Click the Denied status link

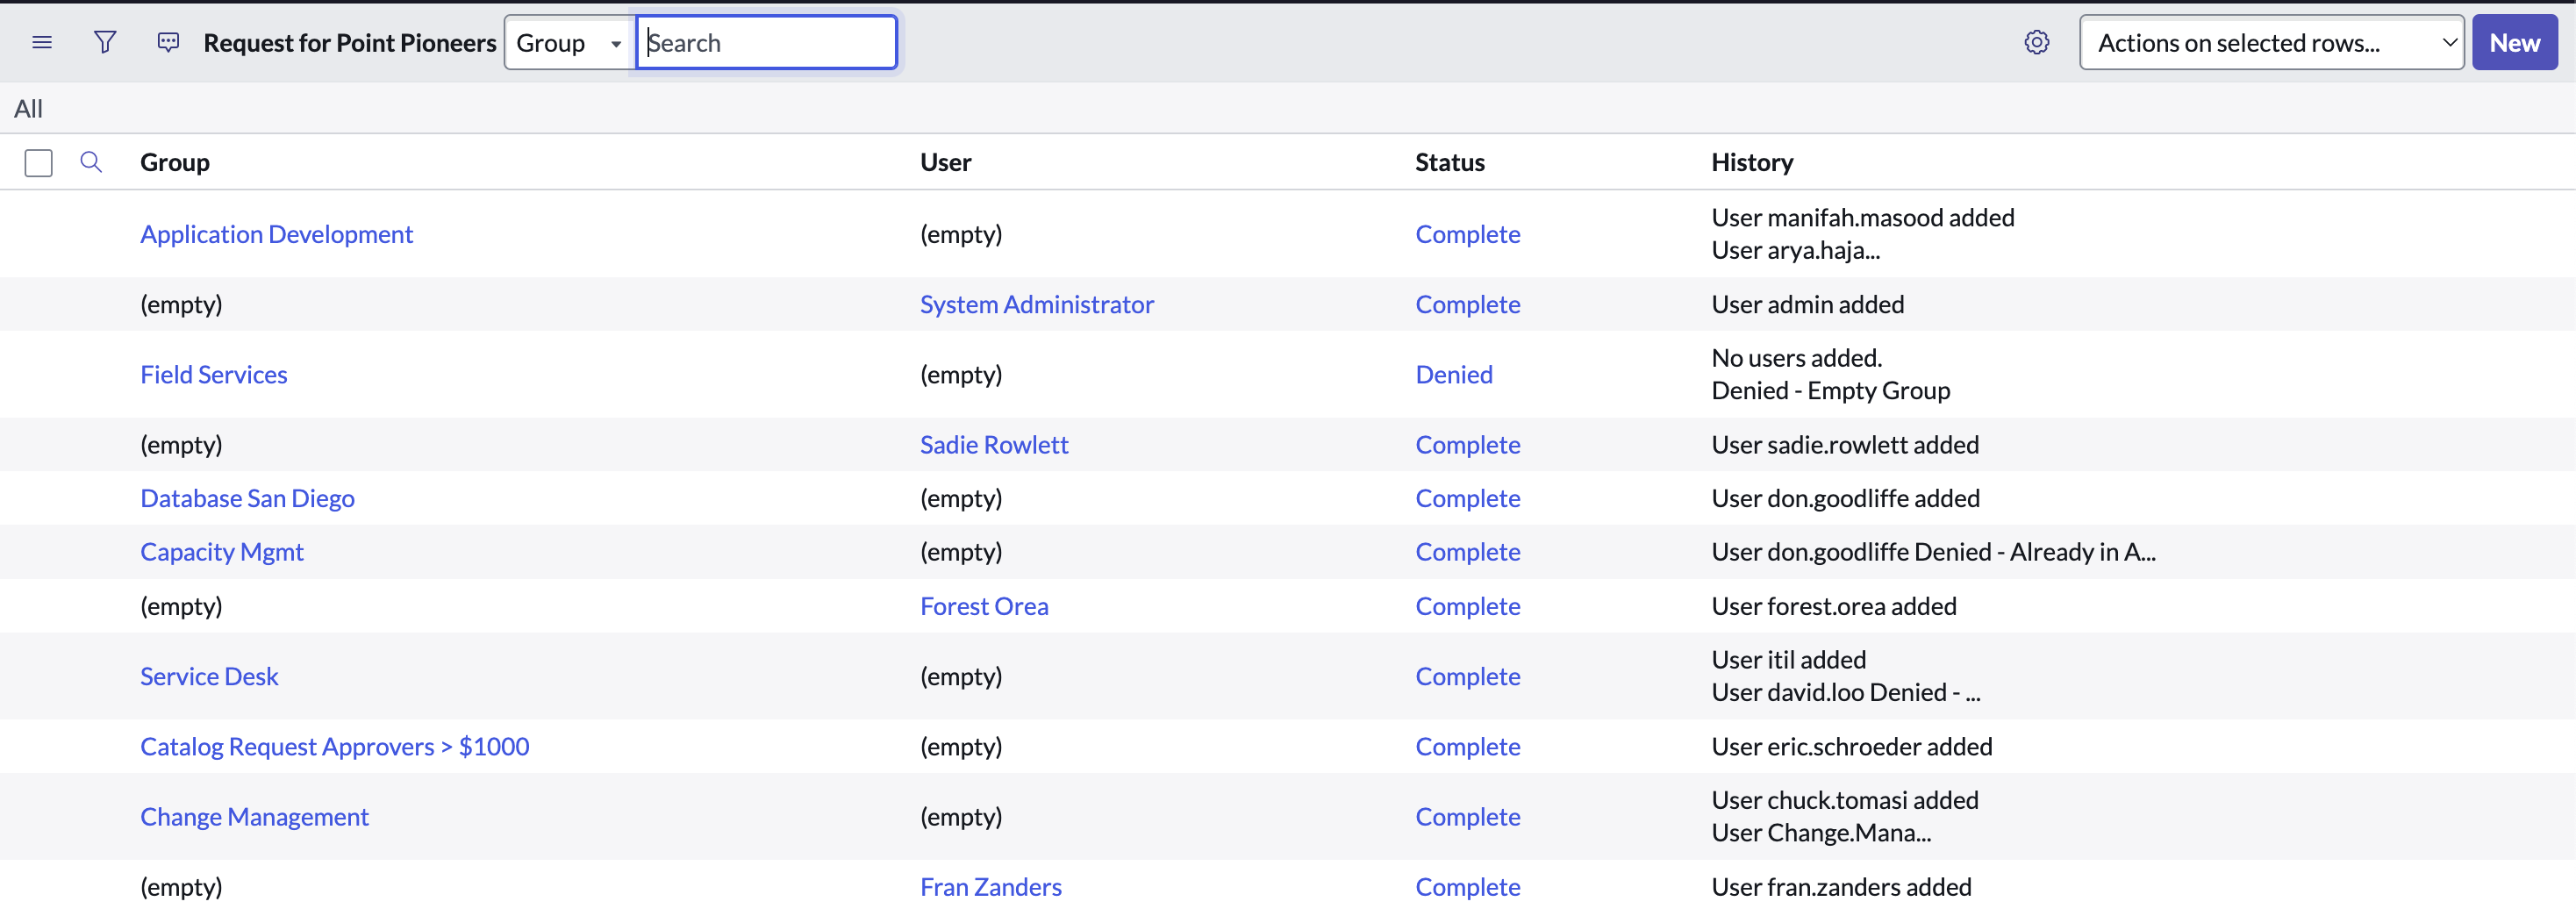(x=1453, y=374)
